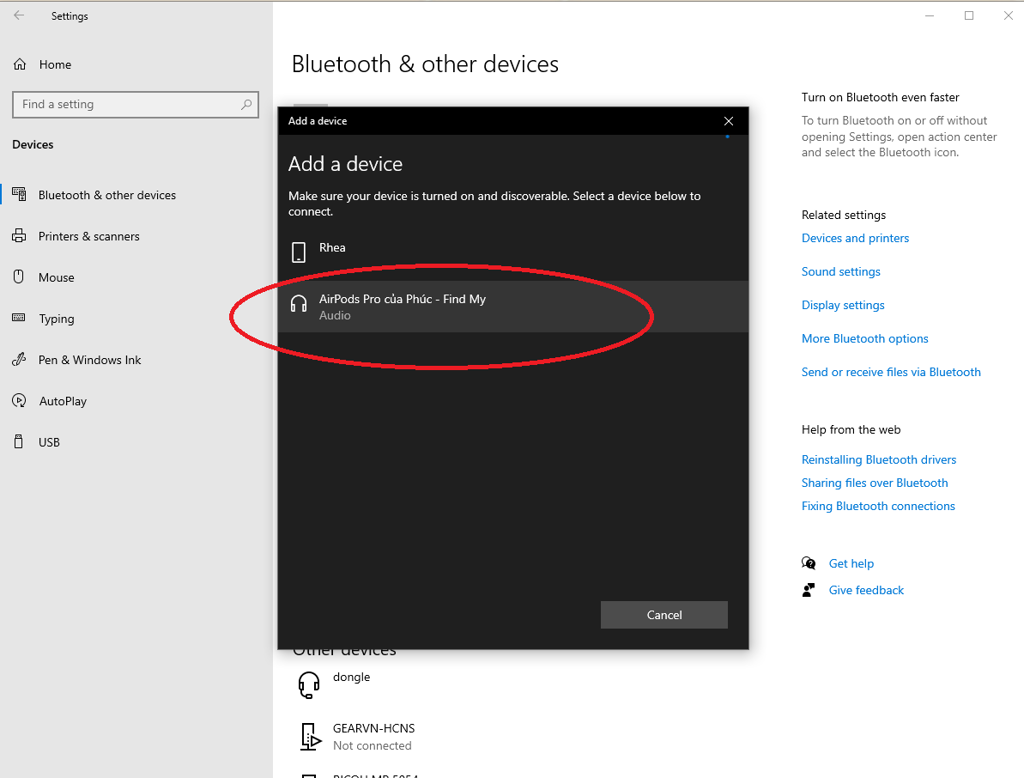1024x778 pixels.
Task: Click the Get help chat icon
Action: coord(808,563)
